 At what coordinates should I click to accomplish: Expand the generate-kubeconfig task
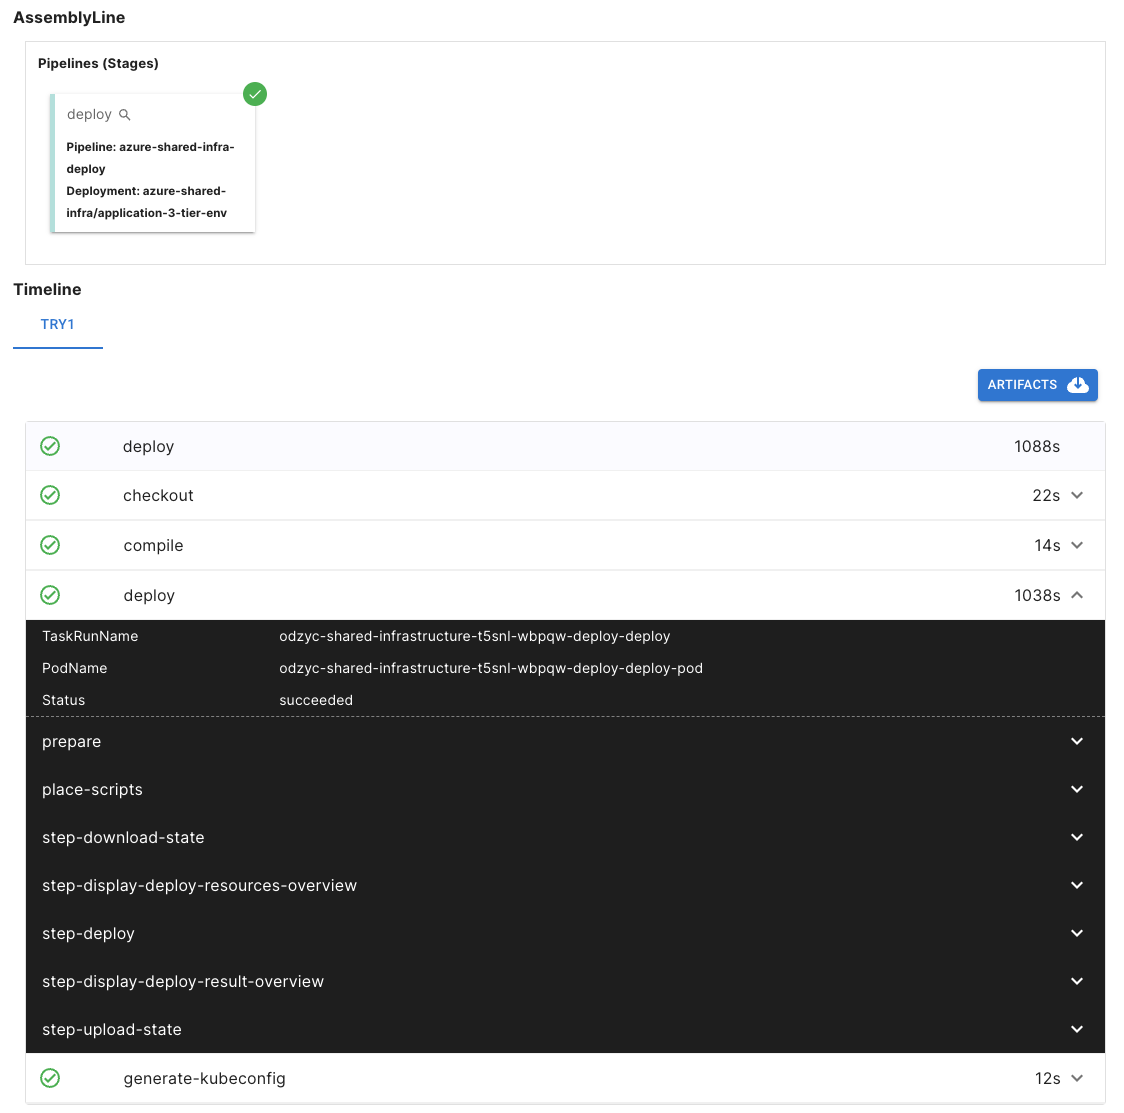pos(1077,1078)
